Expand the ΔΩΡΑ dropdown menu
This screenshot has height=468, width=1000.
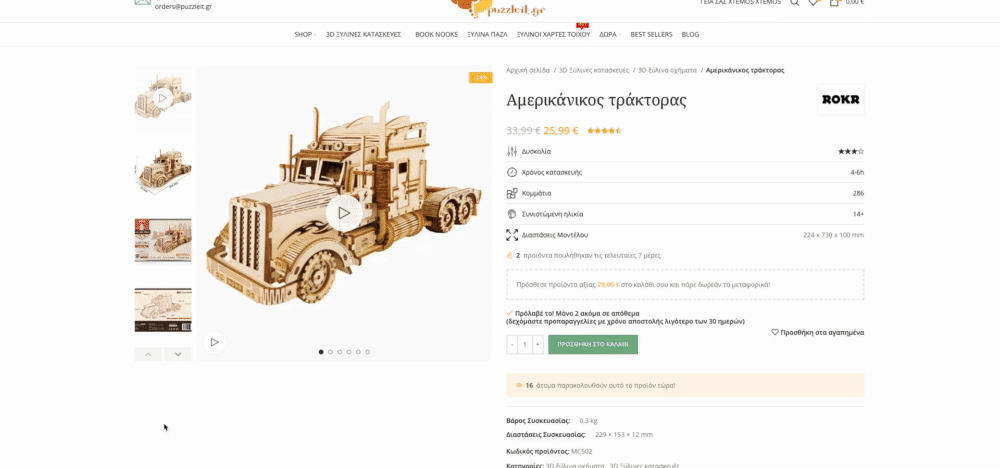pos(610,34)
